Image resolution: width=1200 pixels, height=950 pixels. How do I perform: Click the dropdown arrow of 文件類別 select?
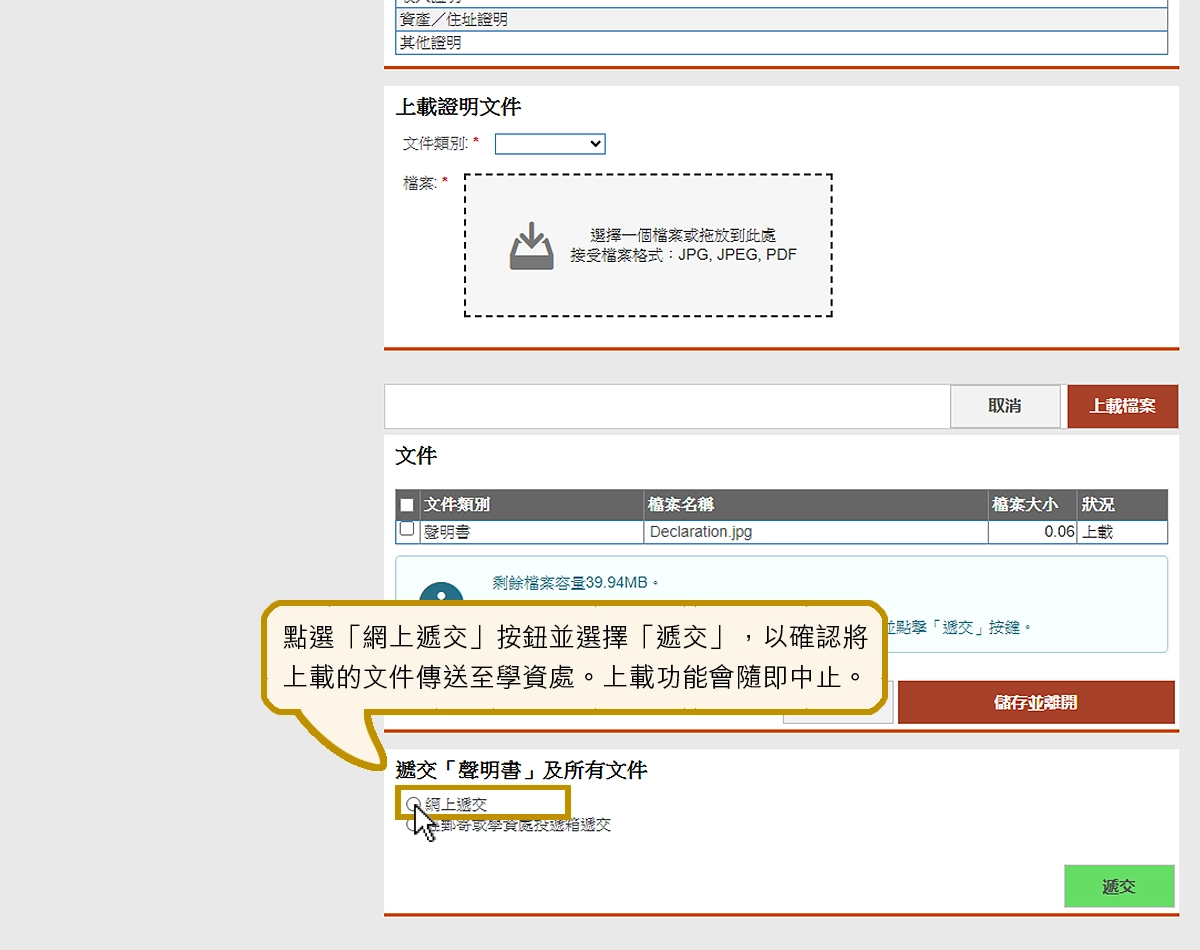tap(596, 144)
